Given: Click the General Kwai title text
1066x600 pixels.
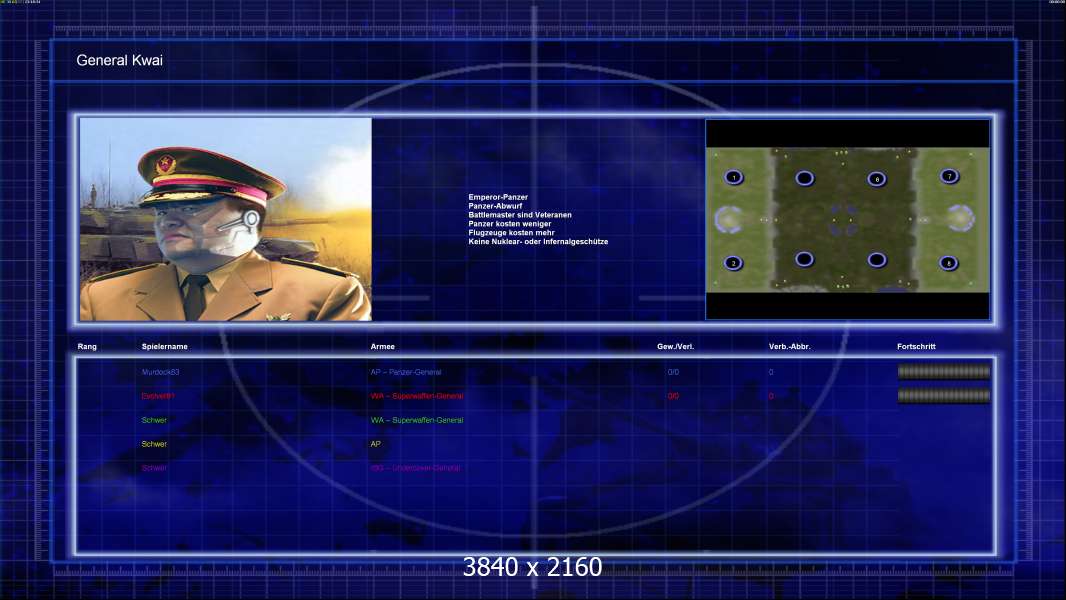Looking at the screenshot, I should pos(120,60).
